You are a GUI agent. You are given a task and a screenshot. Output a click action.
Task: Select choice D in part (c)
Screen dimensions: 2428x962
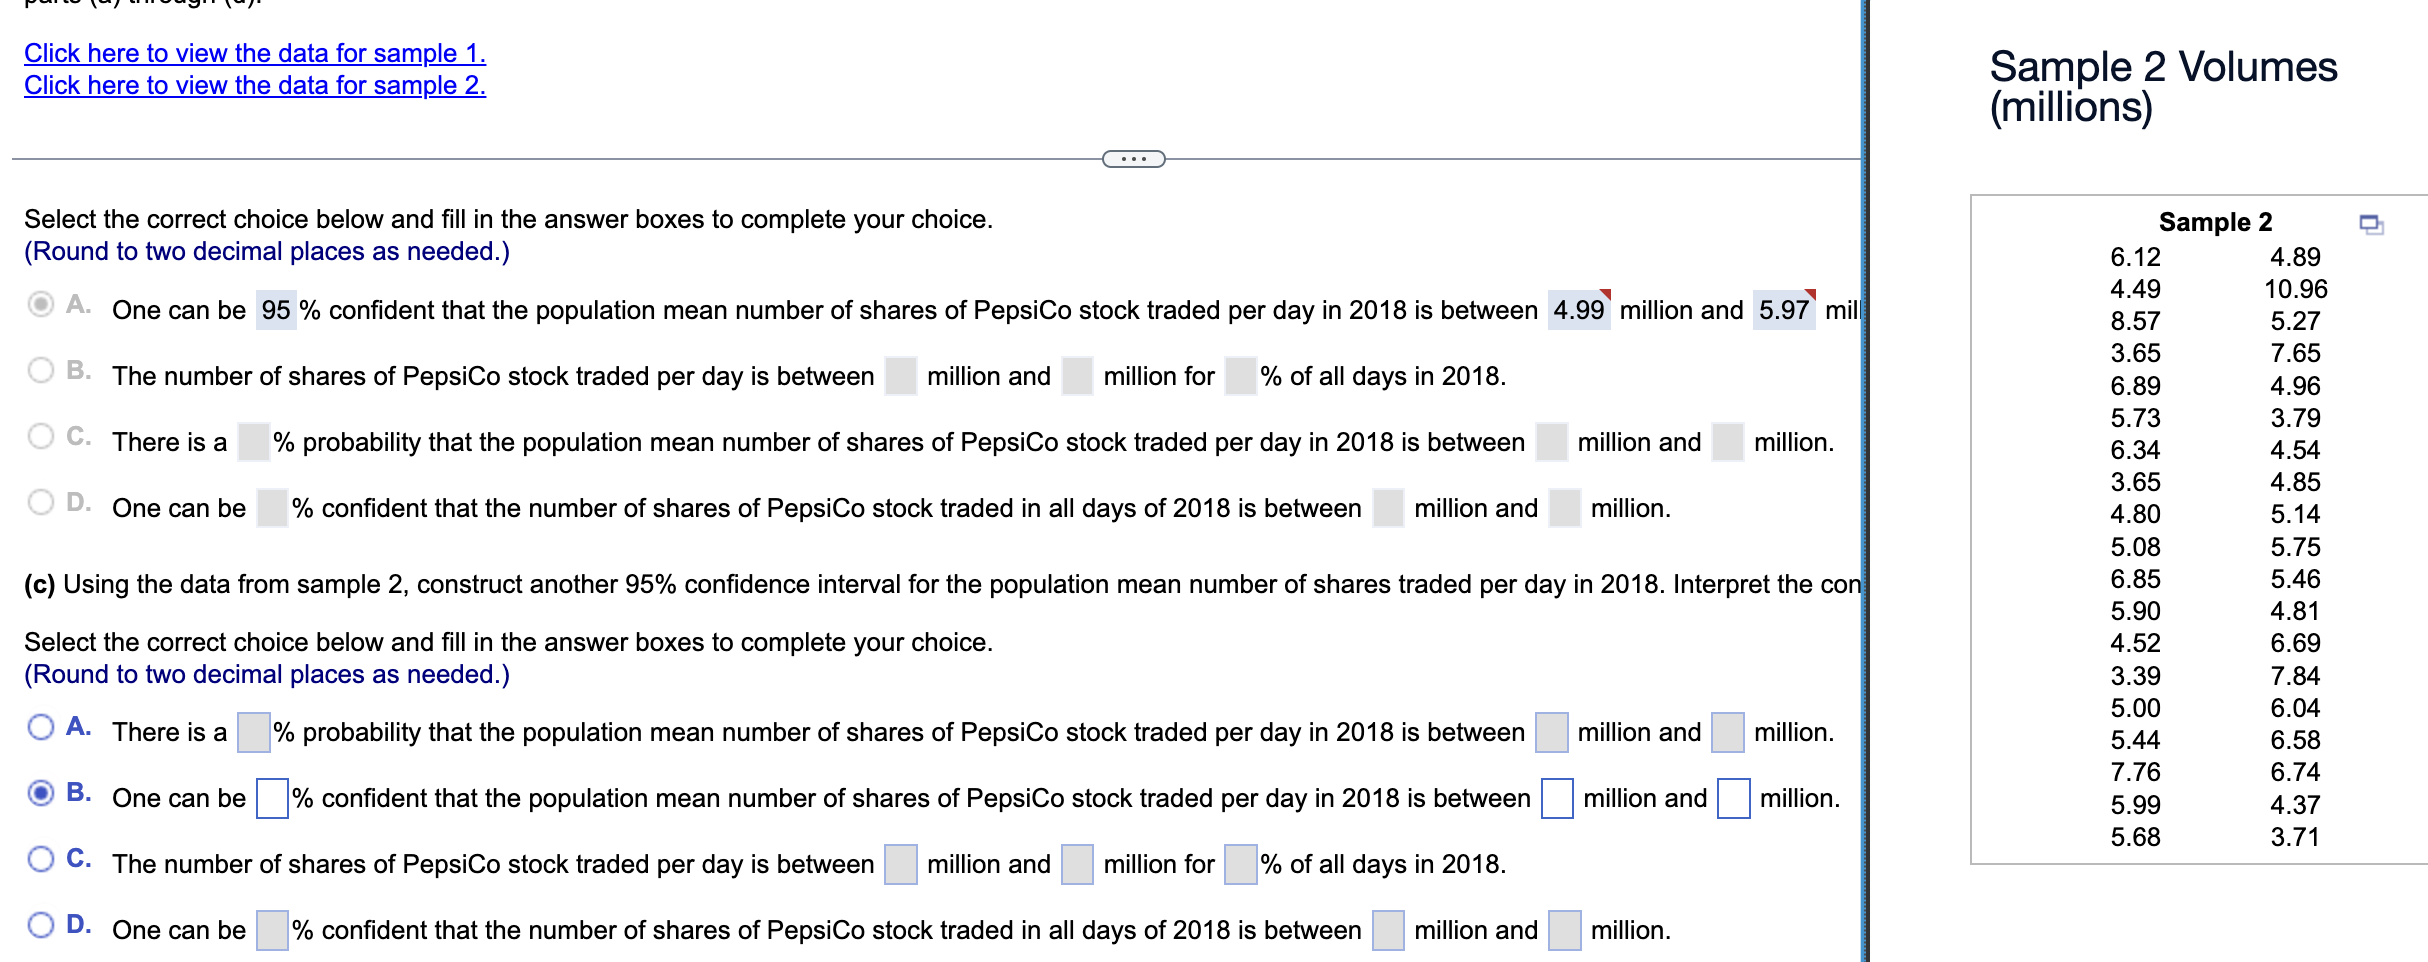pyautogui.click(x=40, y=924)
